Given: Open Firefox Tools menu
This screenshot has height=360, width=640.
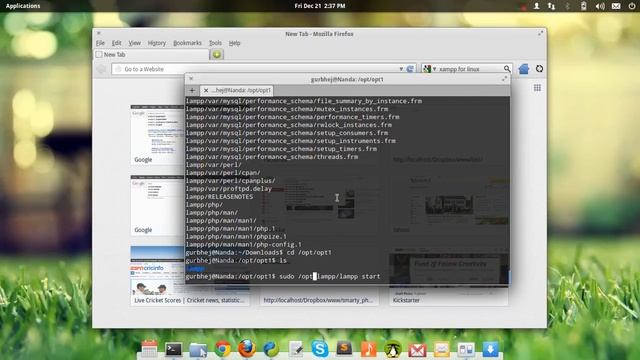Looking at the screenshot, I should click(215, 43).
